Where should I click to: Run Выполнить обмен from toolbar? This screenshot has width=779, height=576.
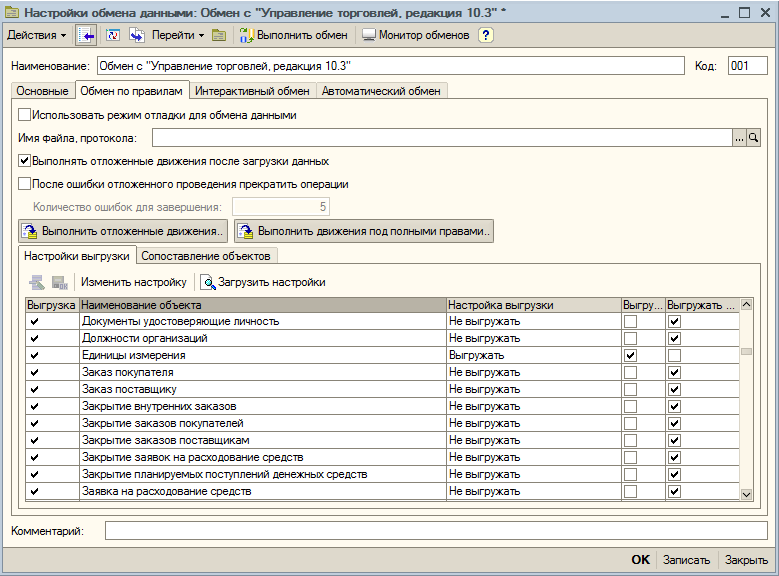pyautogui.click(x=293, y=35)
